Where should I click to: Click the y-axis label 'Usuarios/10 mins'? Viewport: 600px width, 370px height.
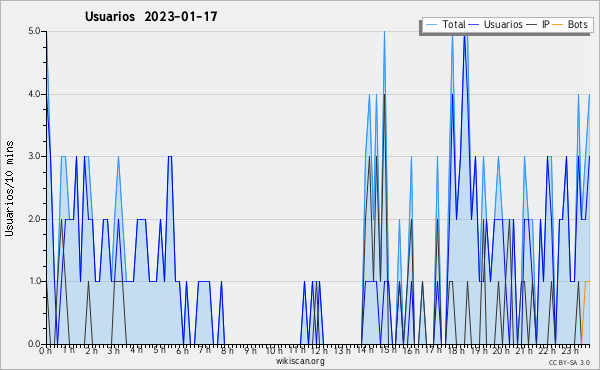(9, 188)
